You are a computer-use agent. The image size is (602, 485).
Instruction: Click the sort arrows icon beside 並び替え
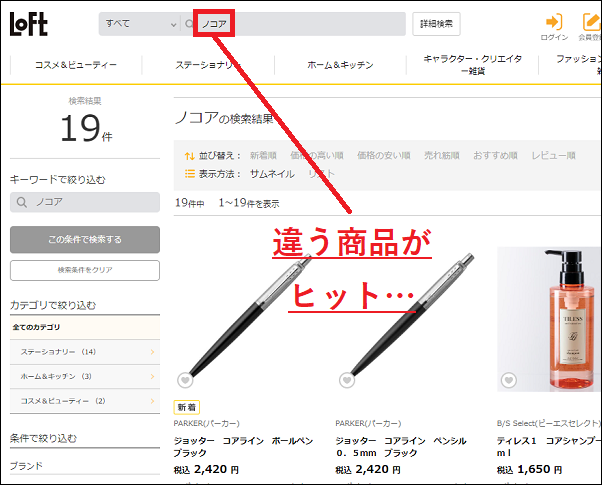pyautogui.click(x=190, y=156)
